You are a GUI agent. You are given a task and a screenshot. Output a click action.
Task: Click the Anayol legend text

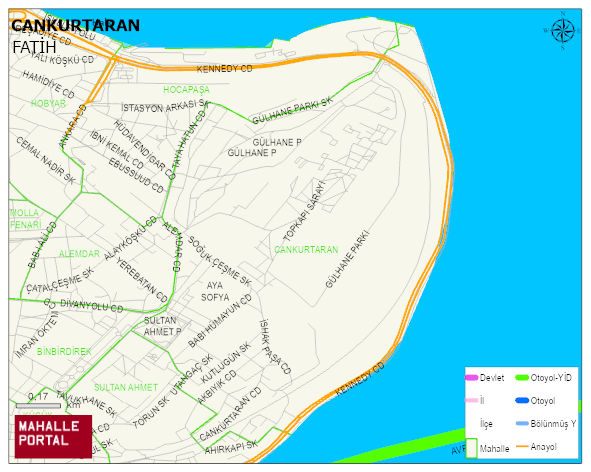pos(543,447)
